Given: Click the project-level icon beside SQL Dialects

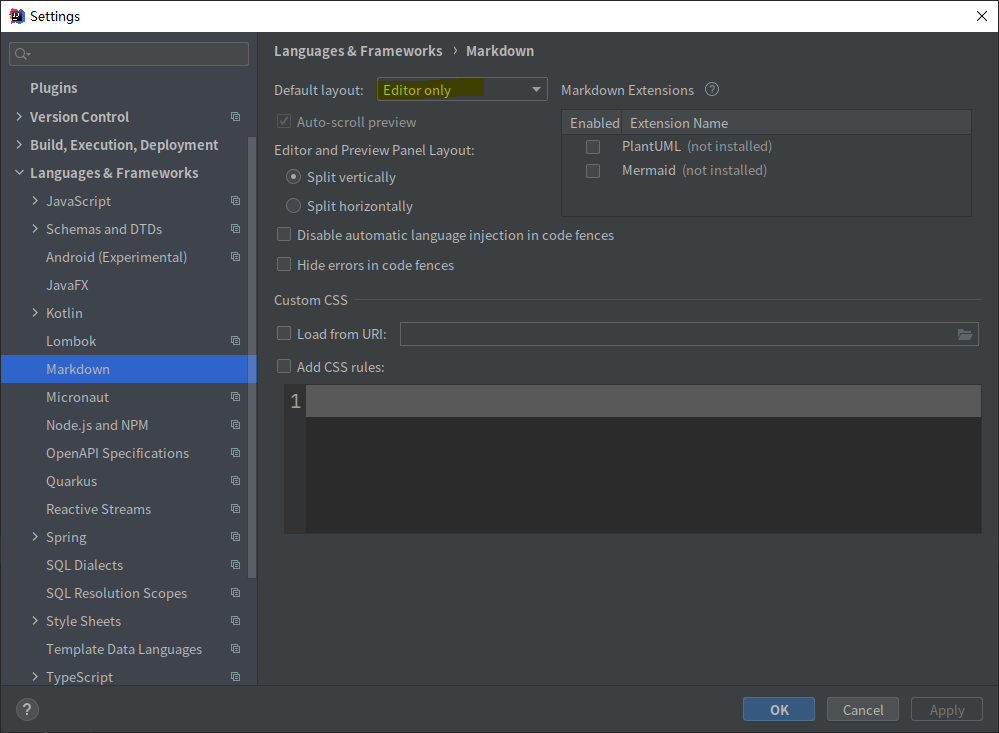Looking at the screenshot, I should (235, 565).
